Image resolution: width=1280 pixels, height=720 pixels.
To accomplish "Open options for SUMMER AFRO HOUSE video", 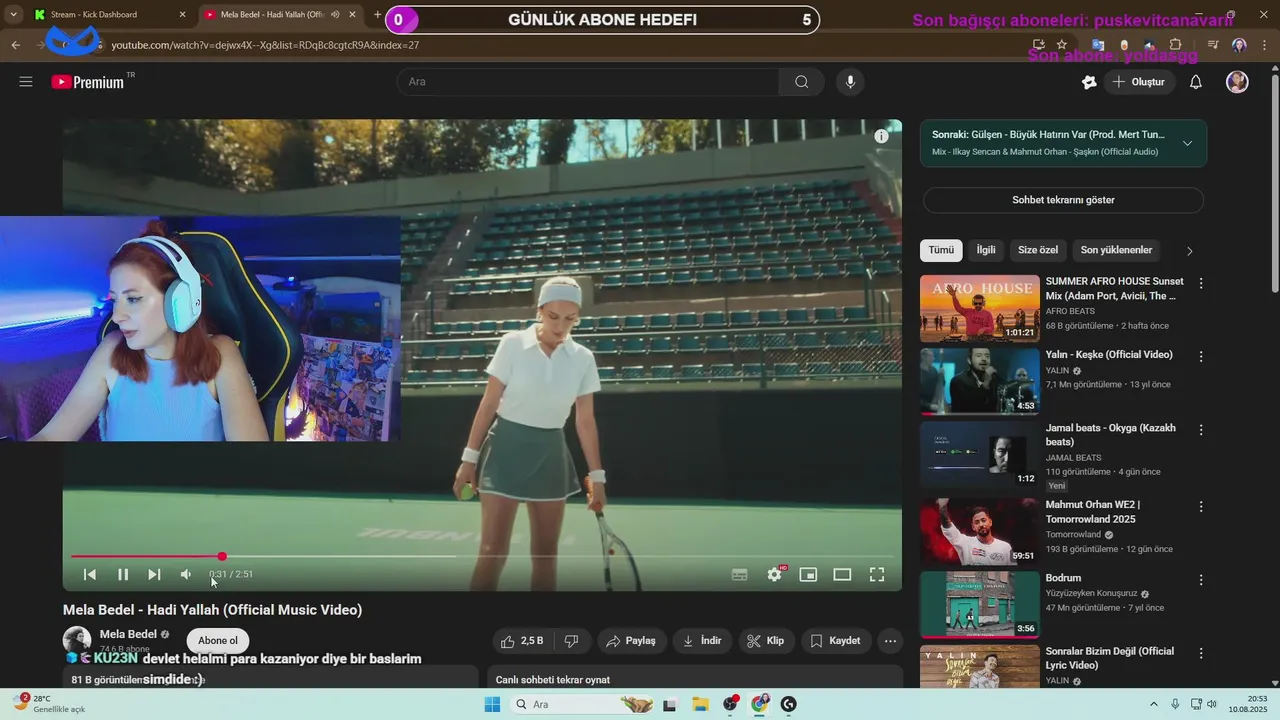I will coord(1201,283).
